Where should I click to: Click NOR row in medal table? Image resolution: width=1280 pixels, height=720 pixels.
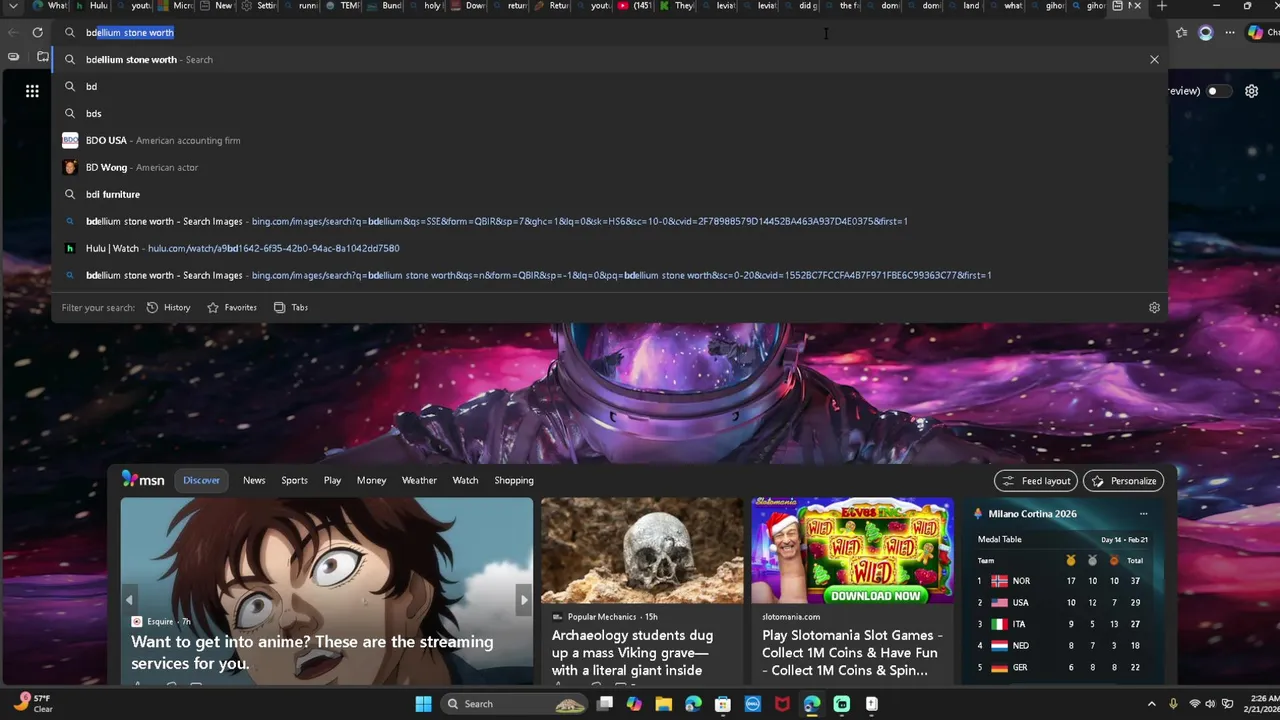pos(1061,581)
